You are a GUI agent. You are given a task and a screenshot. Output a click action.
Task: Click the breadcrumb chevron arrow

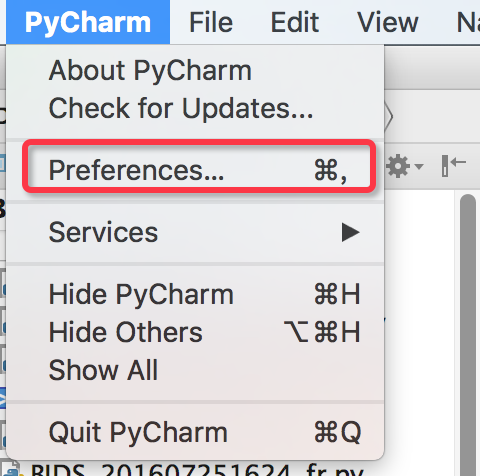click(389, 117)
